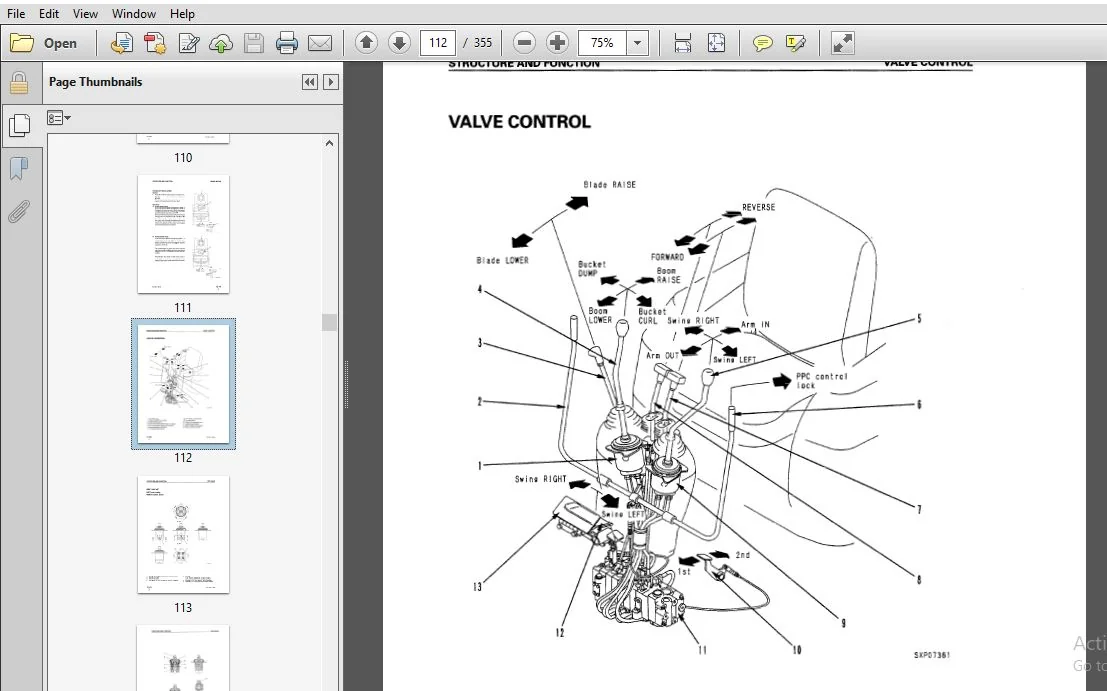Screen dimensions: 1107x691
Task: Click the page label 110
Action: (183, 157)
